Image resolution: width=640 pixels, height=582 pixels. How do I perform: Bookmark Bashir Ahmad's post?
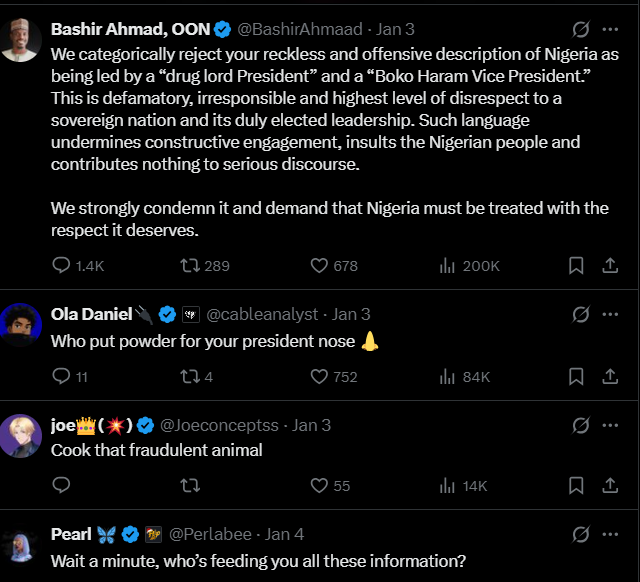pos(576,265)
